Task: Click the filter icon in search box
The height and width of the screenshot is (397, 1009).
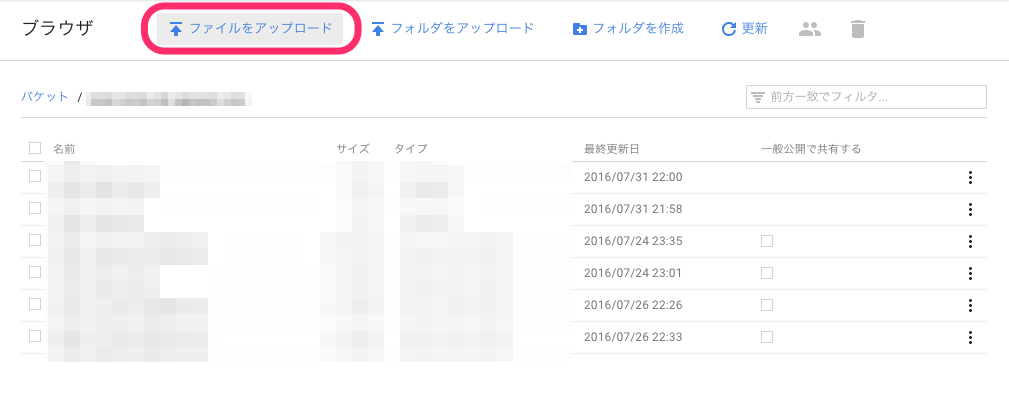Action: click(758, 97)
